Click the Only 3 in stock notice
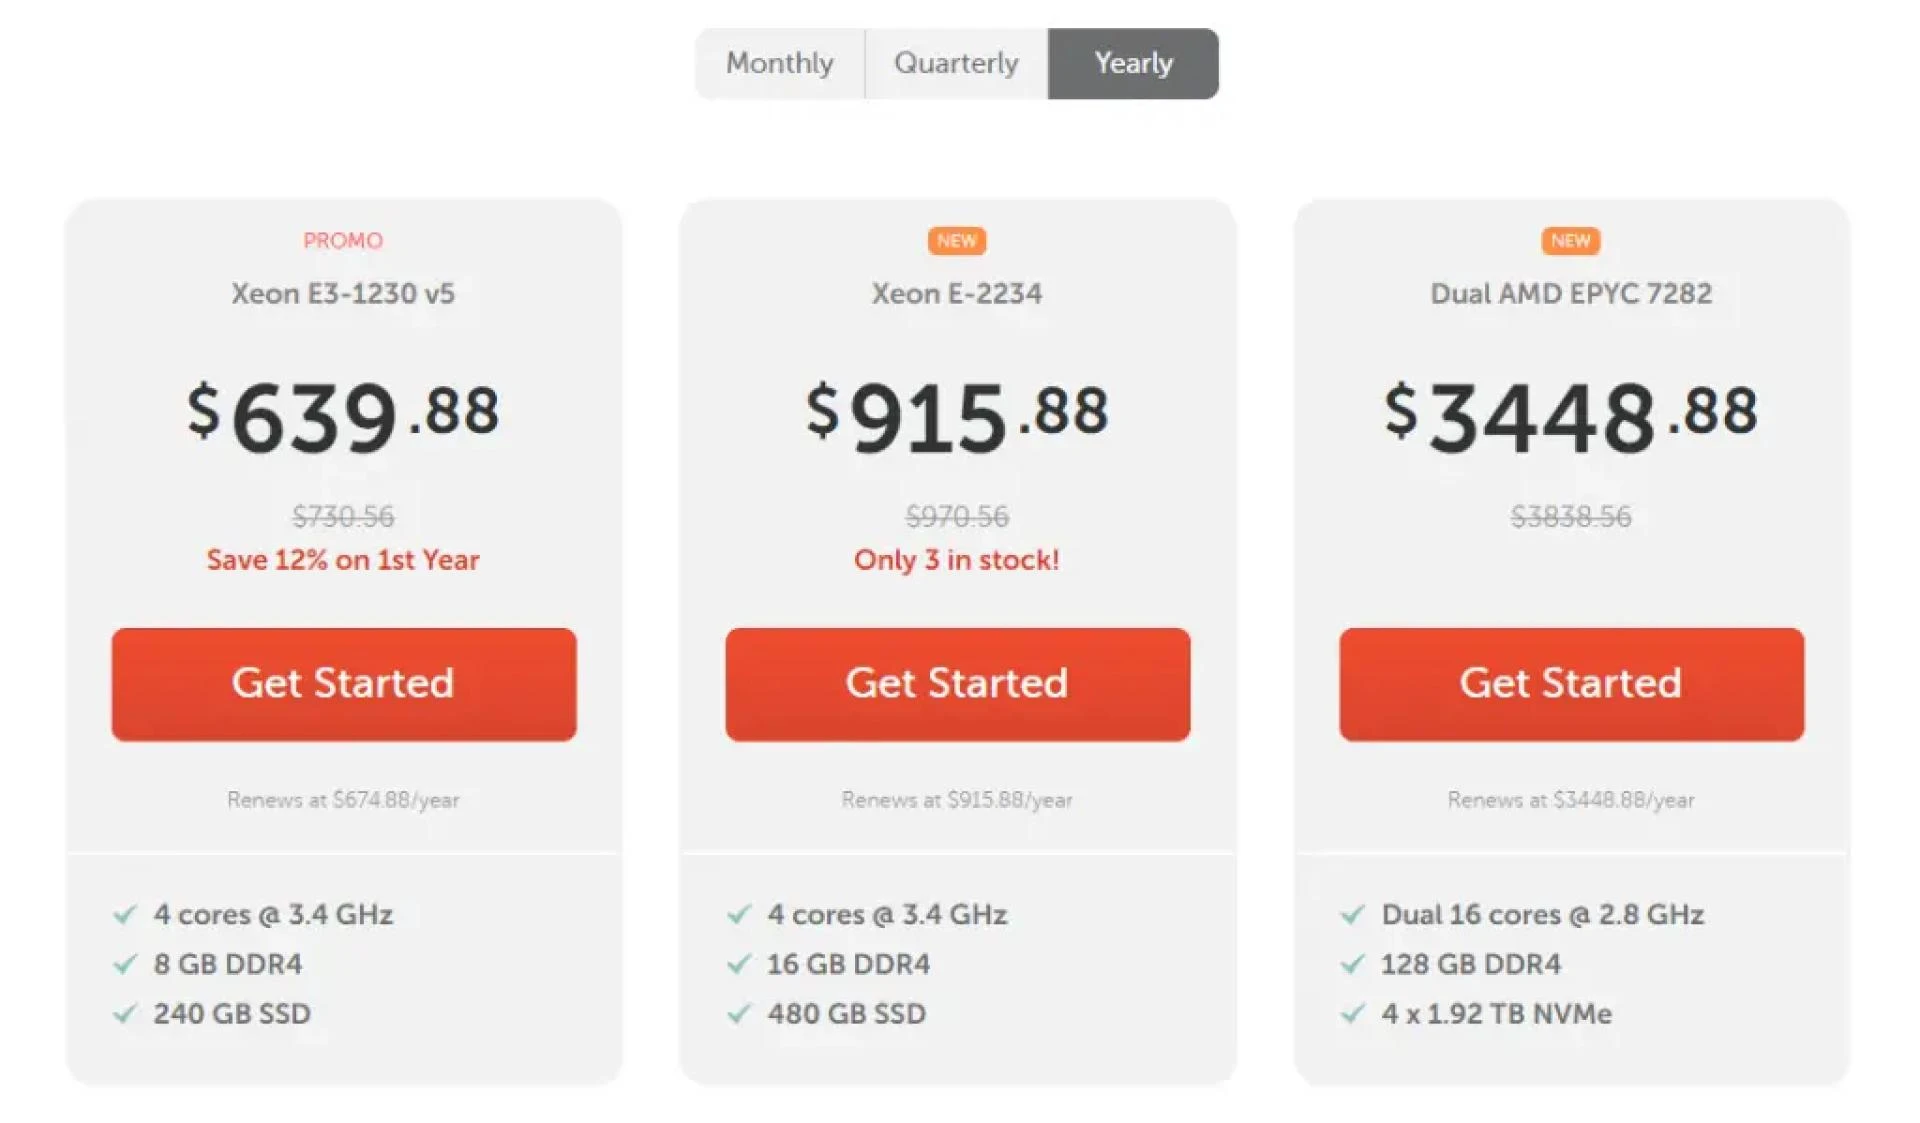The height and width of the screenshot is (1123, 1920). (x=957, y=560)
